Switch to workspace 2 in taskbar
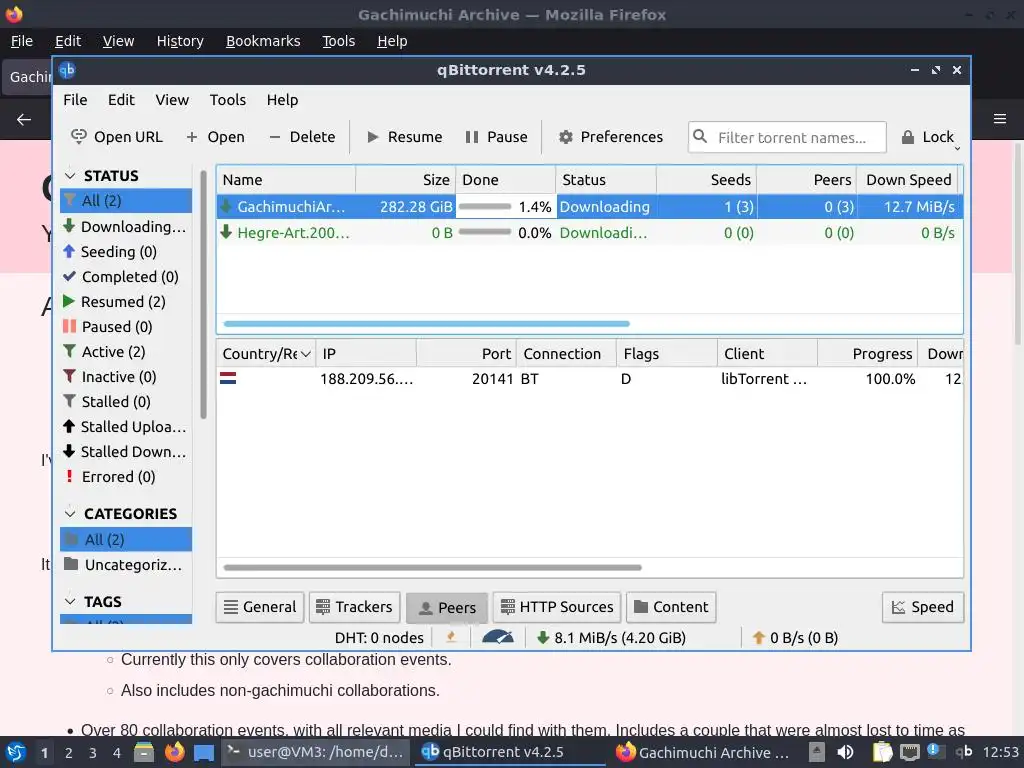The width and height of the screenshot is (1024, 768). [69, 753]
